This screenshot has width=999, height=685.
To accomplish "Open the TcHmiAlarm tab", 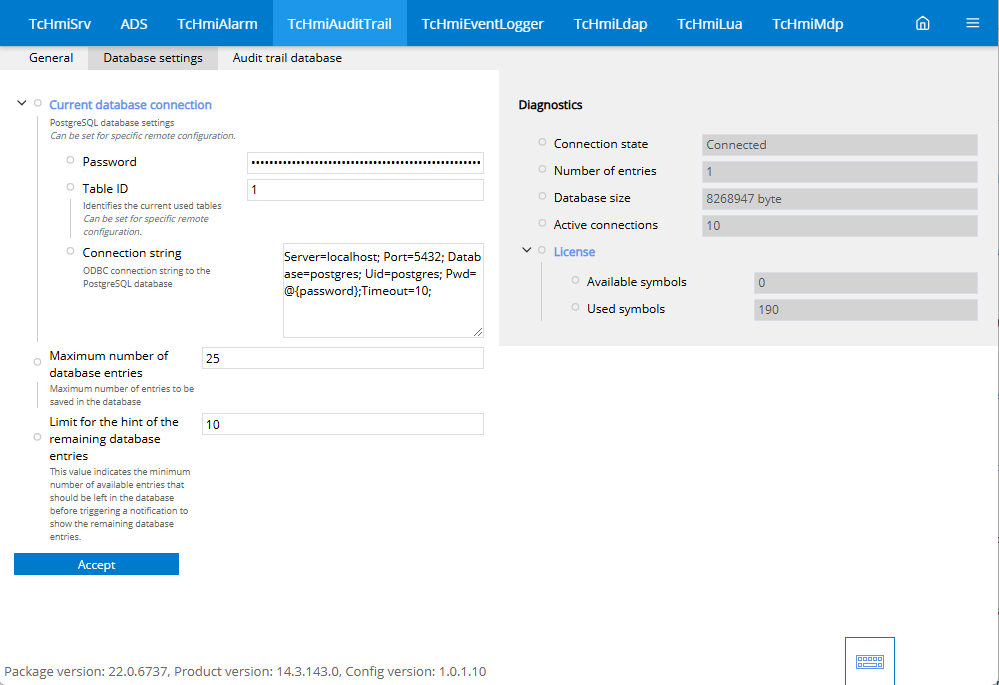I will pos(217,24).
